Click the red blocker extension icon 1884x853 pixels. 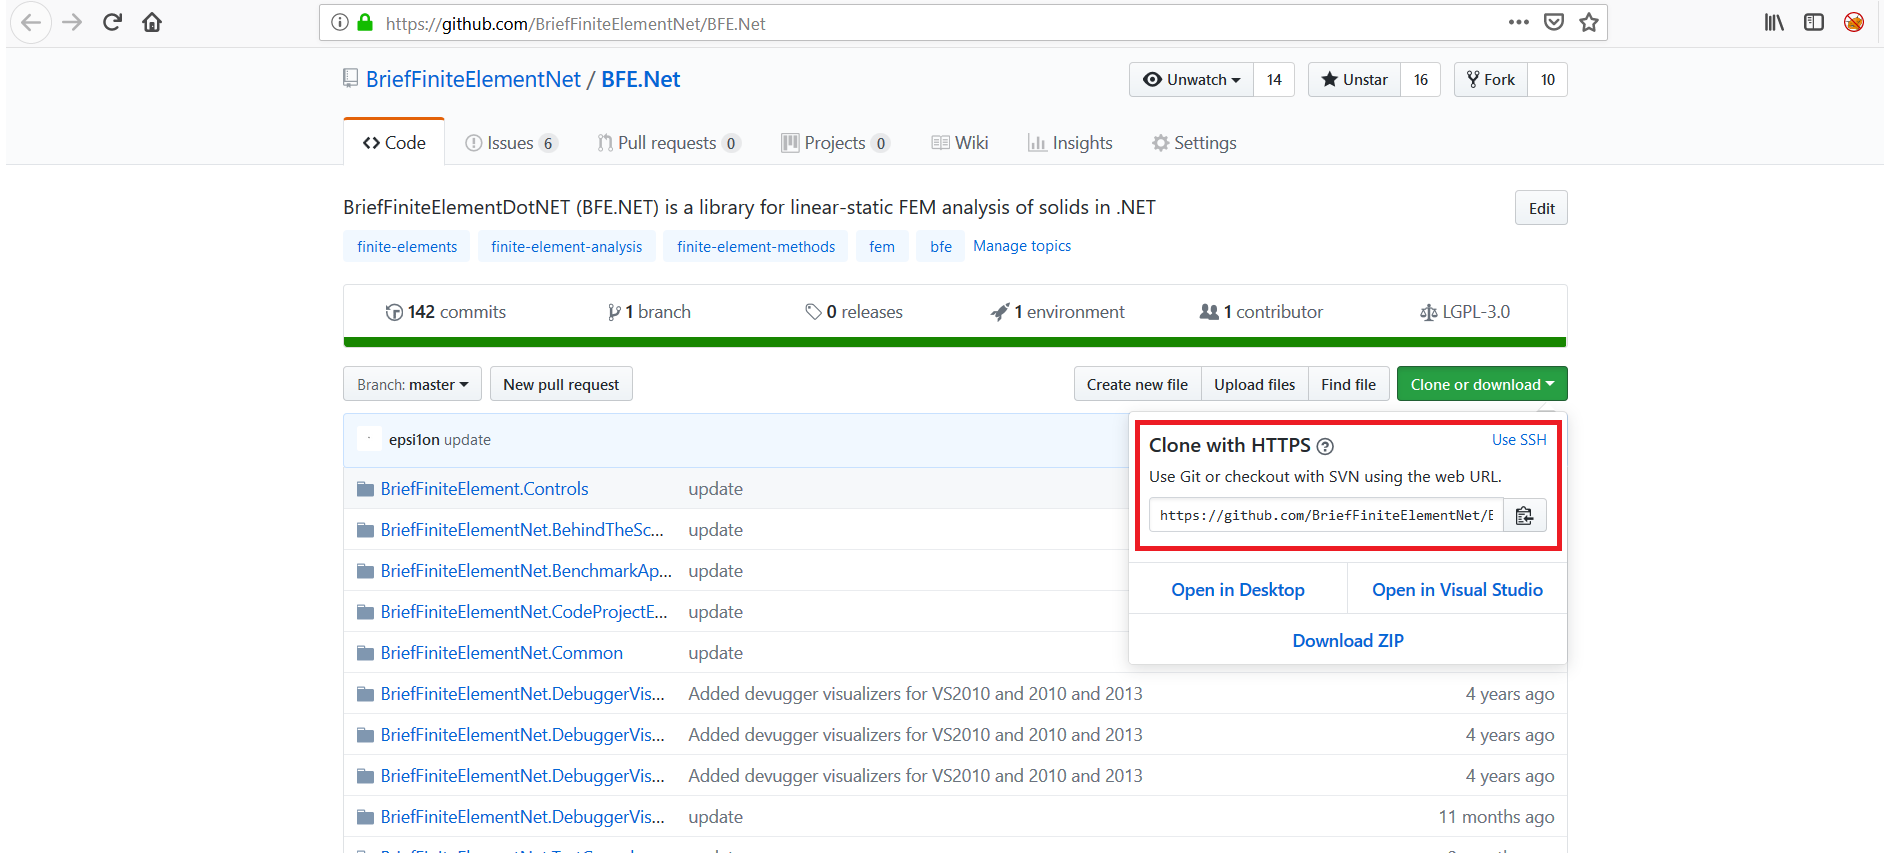click(x=1854, y=22)
